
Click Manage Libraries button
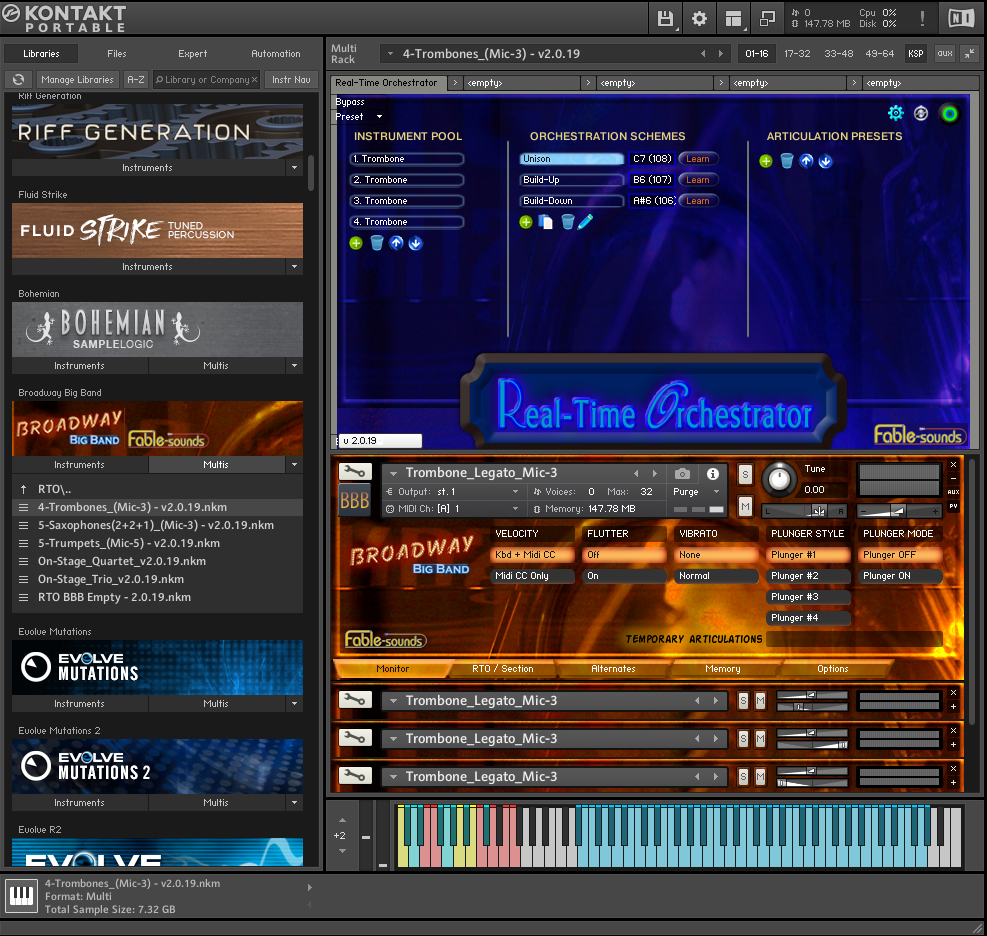click(77, 79)
